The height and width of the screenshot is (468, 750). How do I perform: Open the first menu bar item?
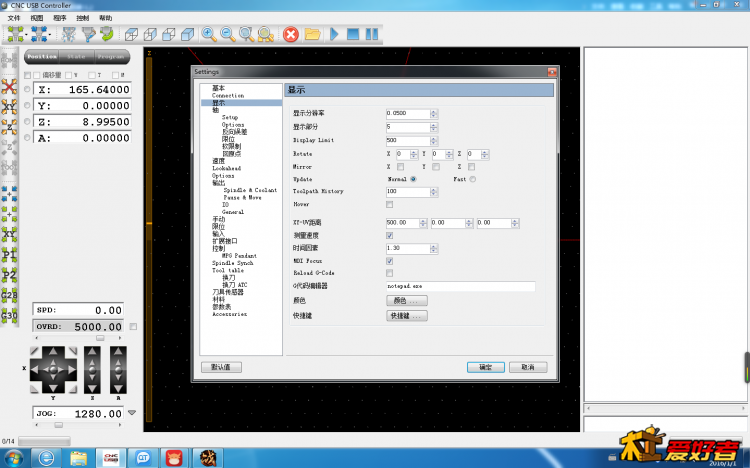[x=14, y=18]
